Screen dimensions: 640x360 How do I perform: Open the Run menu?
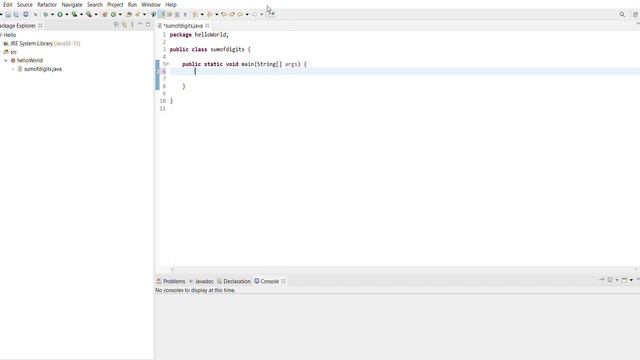(132, 4)
